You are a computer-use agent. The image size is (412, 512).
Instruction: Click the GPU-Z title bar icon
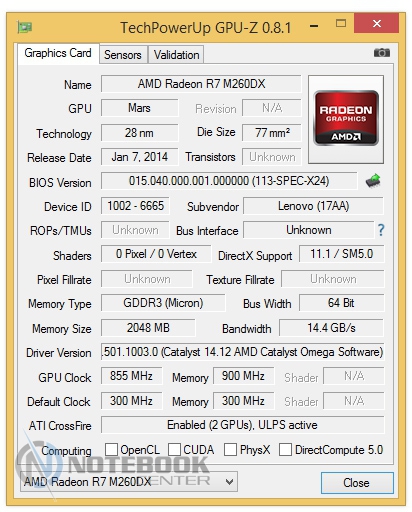(24, 27)
